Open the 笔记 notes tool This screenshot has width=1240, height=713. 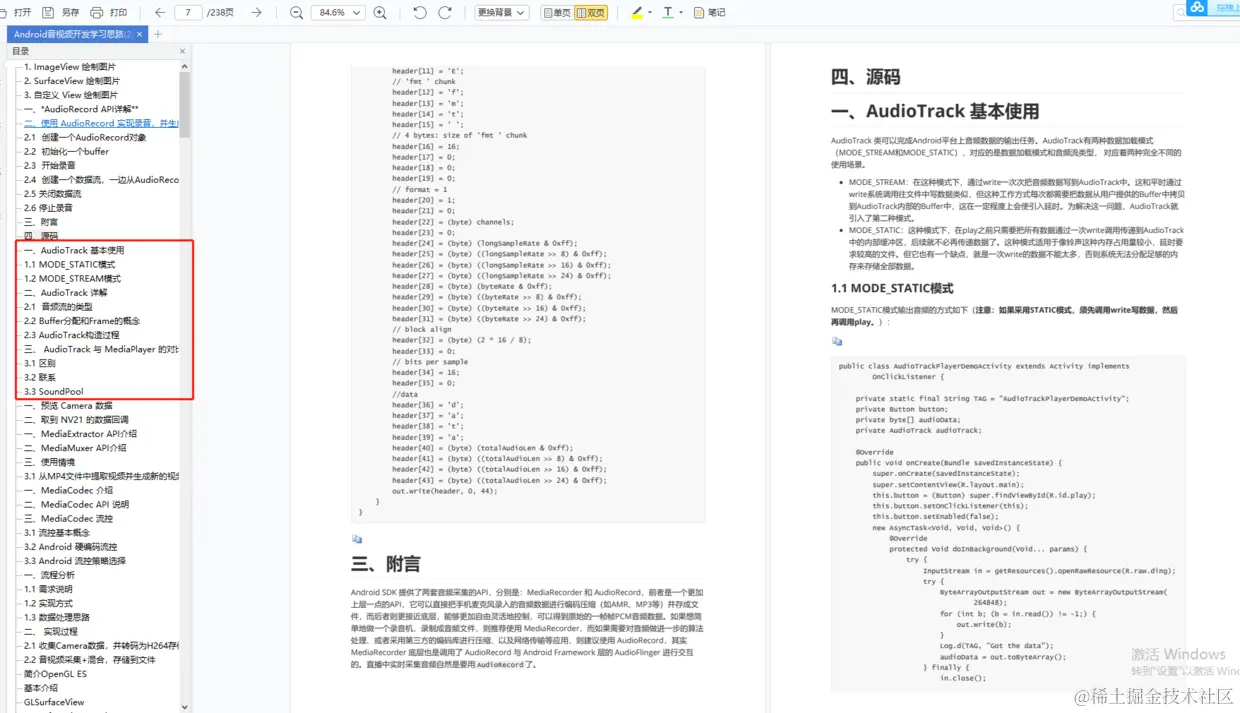pos(710,13)
